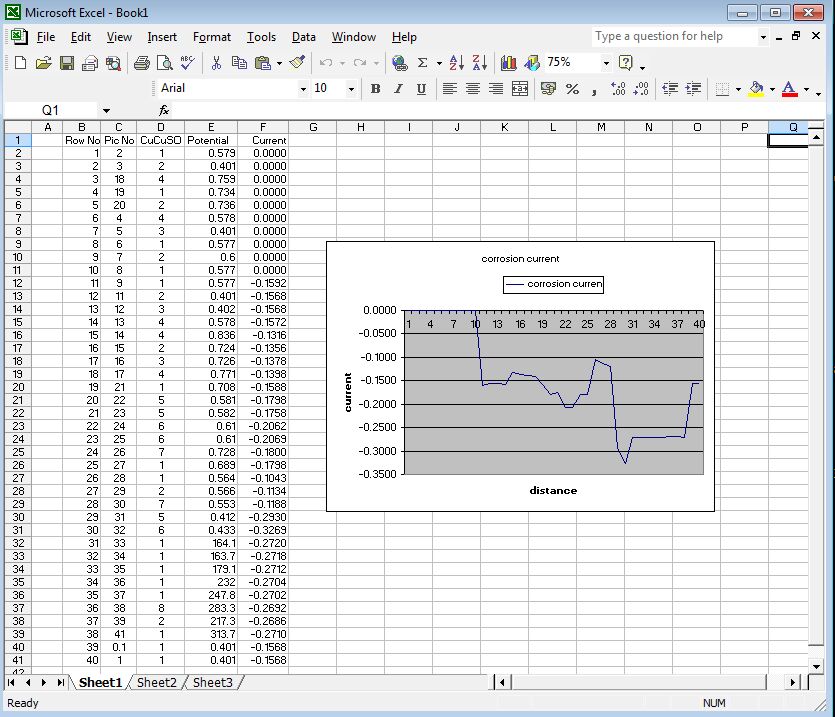This screenshot has width=835, height=717.
Task: Click the Fill Color paint bucket
Action: (755, 88)
